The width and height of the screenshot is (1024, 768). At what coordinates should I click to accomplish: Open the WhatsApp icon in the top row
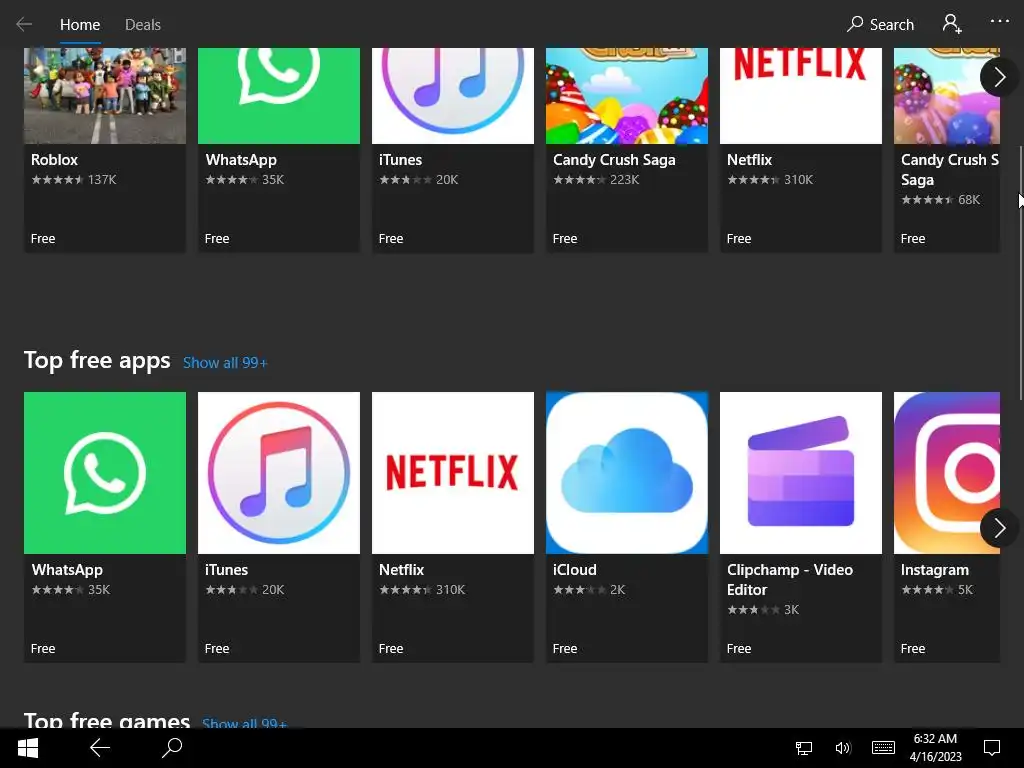279,95
